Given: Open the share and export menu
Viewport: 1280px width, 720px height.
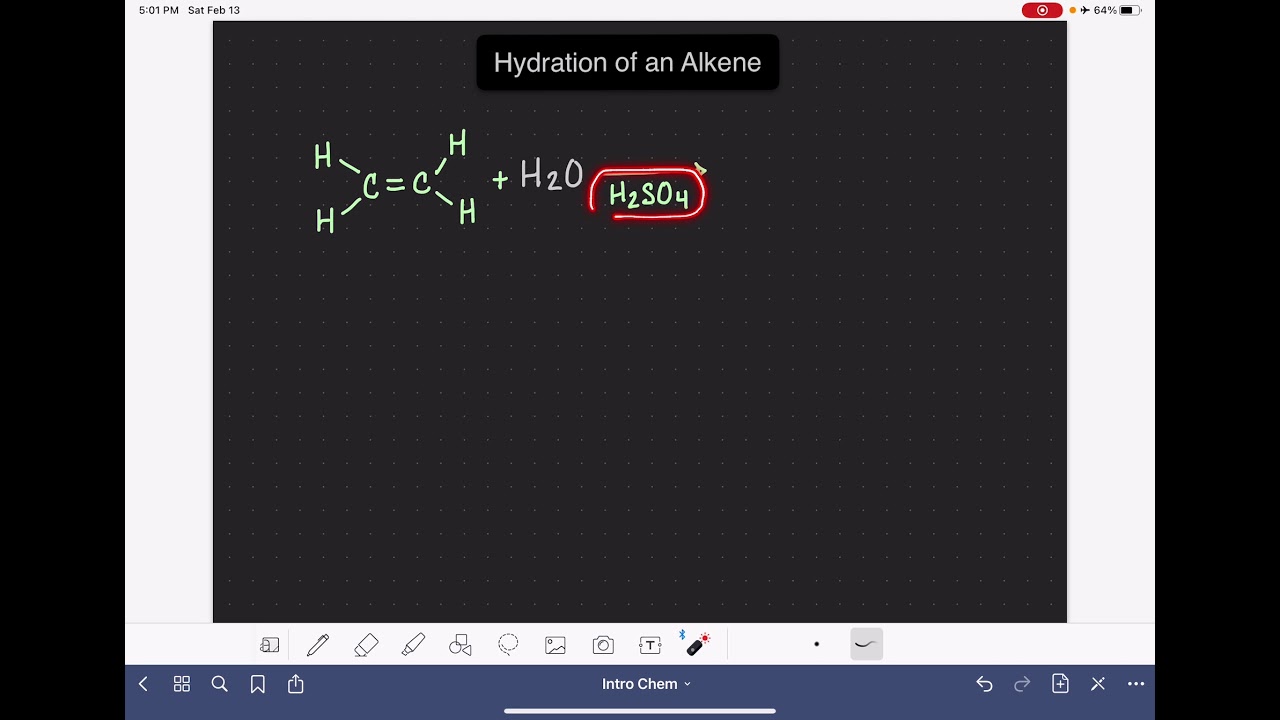Looking at the screenshot, I should 296,684.
